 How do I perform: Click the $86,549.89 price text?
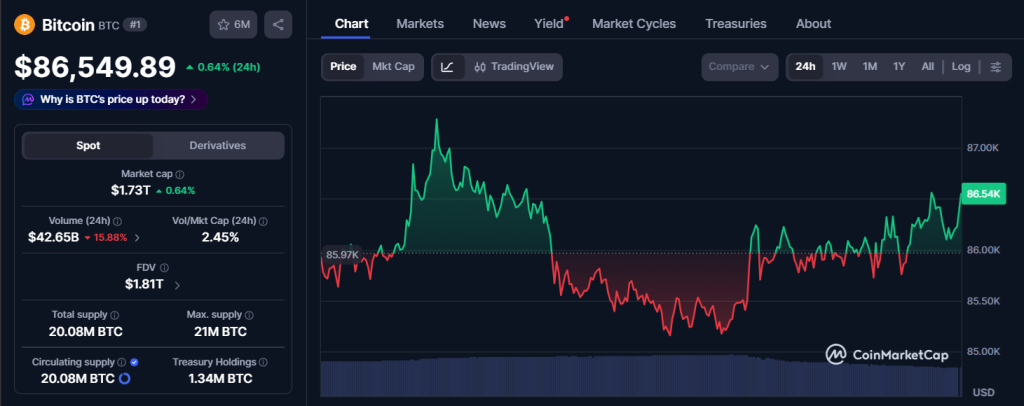tap(95, 67)
